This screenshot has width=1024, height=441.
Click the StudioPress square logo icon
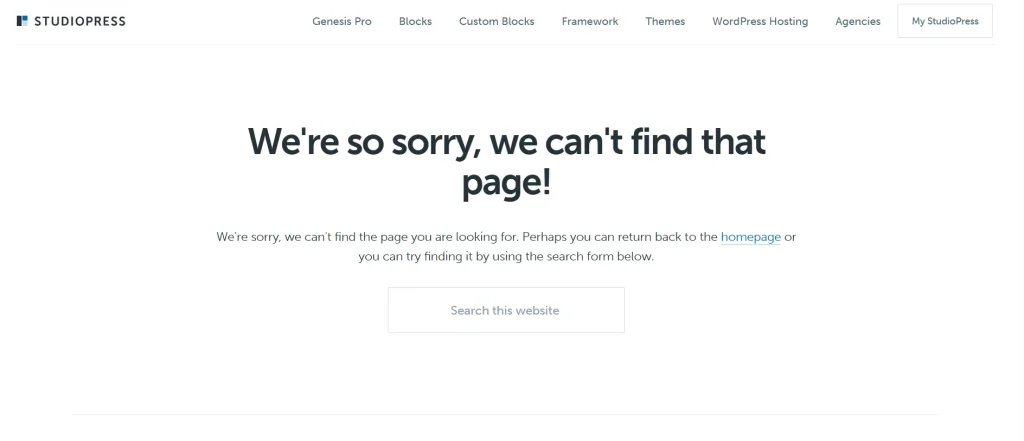pos(22,21)
